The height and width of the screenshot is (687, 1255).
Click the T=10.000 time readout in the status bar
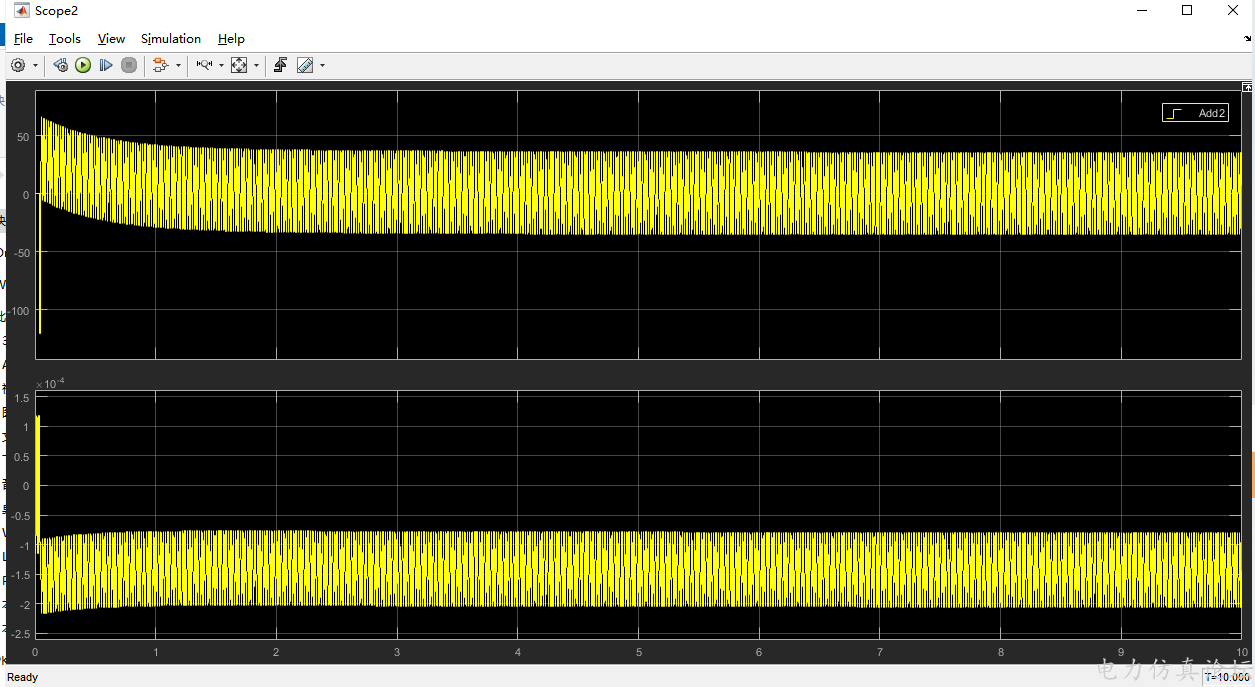(x=1228, y=677)
